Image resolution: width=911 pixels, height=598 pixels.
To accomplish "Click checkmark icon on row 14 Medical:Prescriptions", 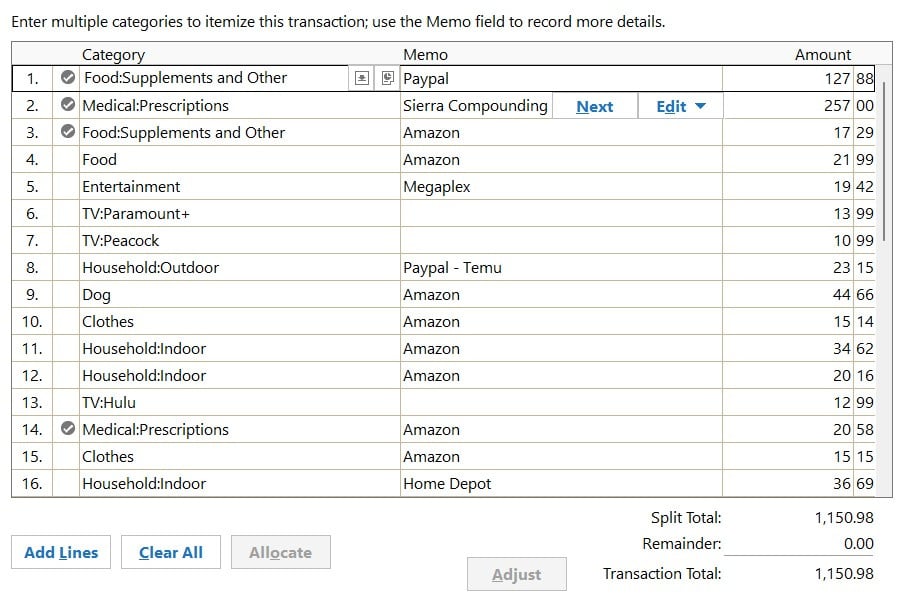I will [x=67, y=429].
